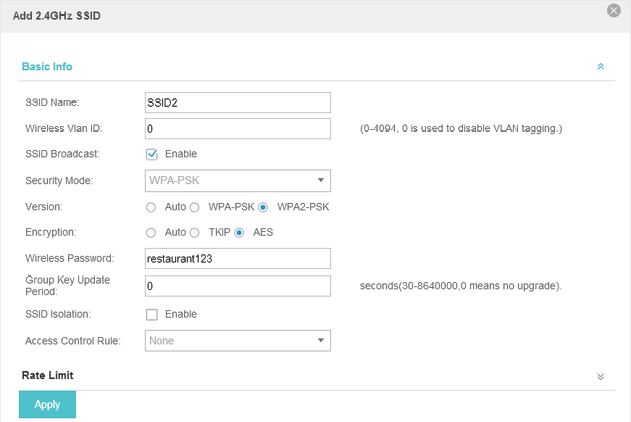Viewport: 631px width, 422px height.
Task: Select Auto for Encryption
Action: (x=151, y=233)
